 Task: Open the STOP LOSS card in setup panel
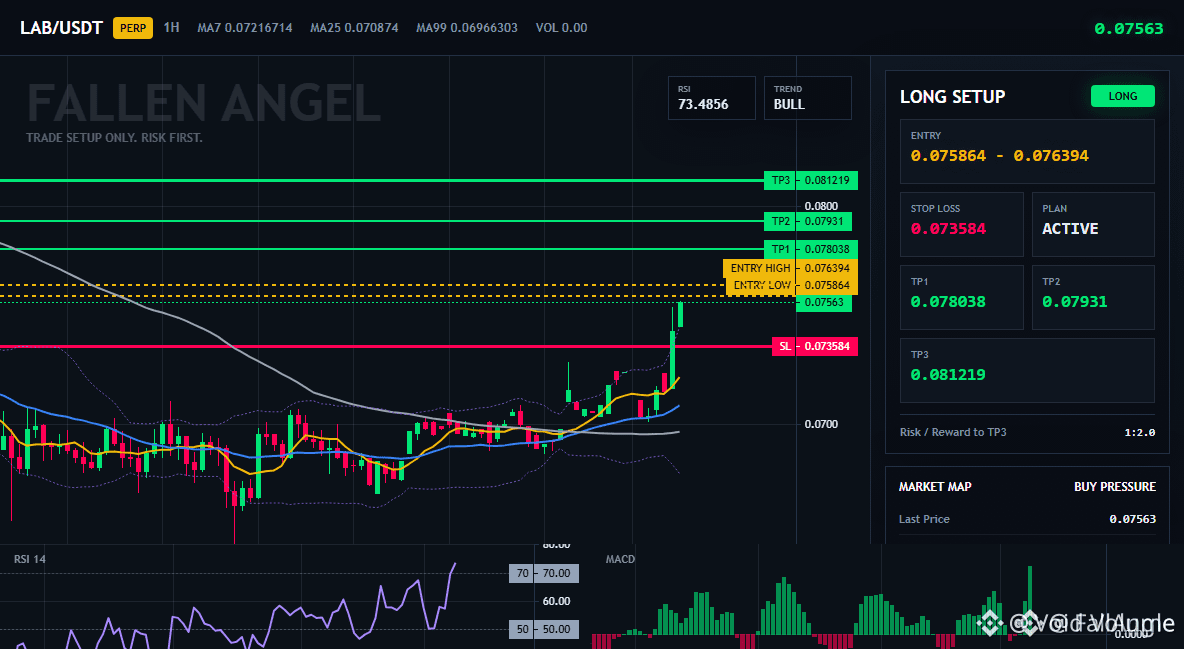click(961, 224)
